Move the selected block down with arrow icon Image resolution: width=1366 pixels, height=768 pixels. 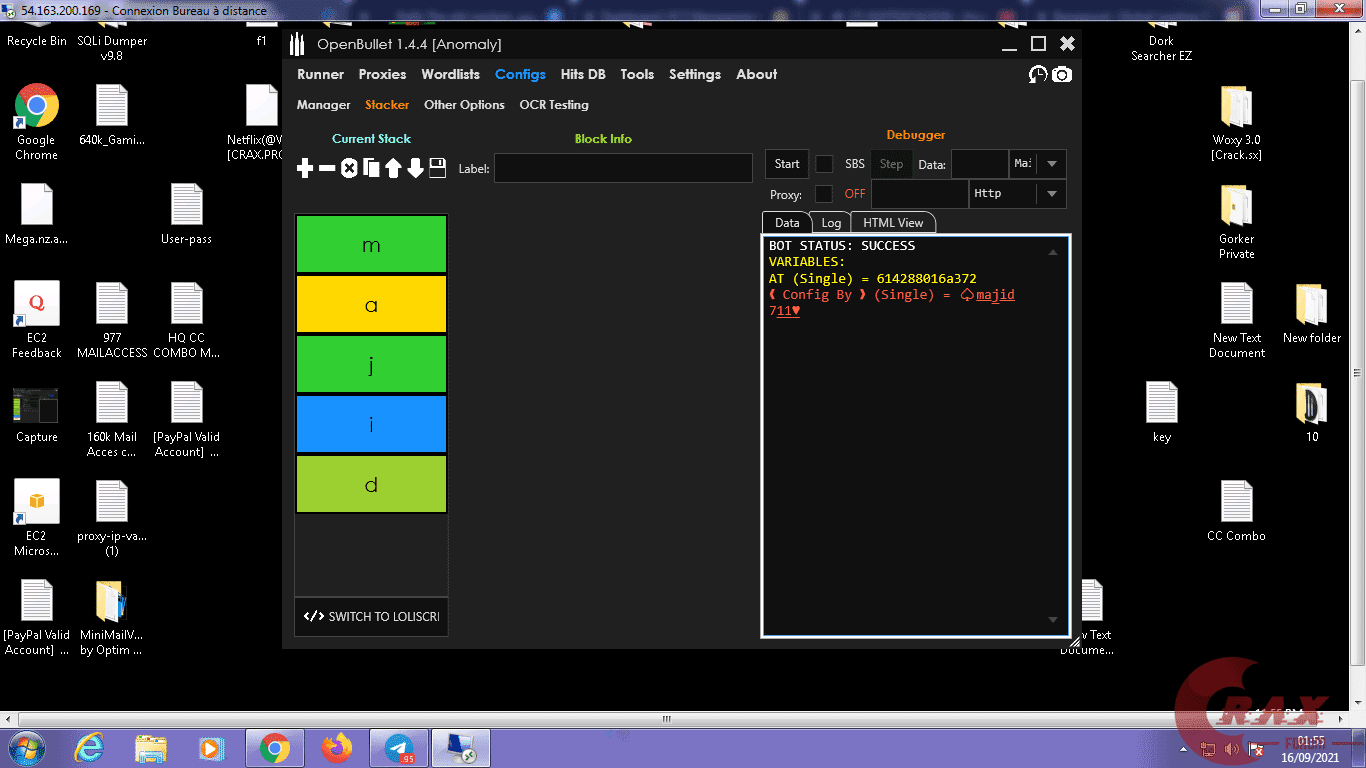pos(415,169)
